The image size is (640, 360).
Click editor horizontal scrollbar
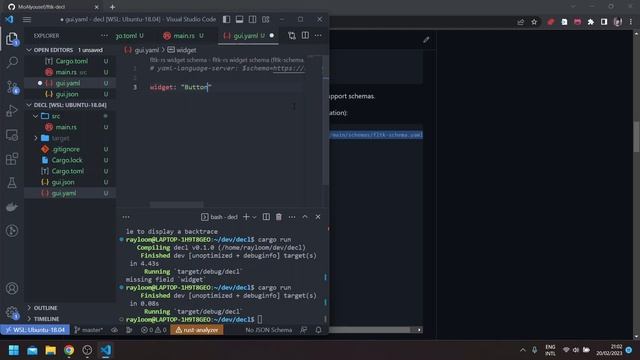pos(176,204)
